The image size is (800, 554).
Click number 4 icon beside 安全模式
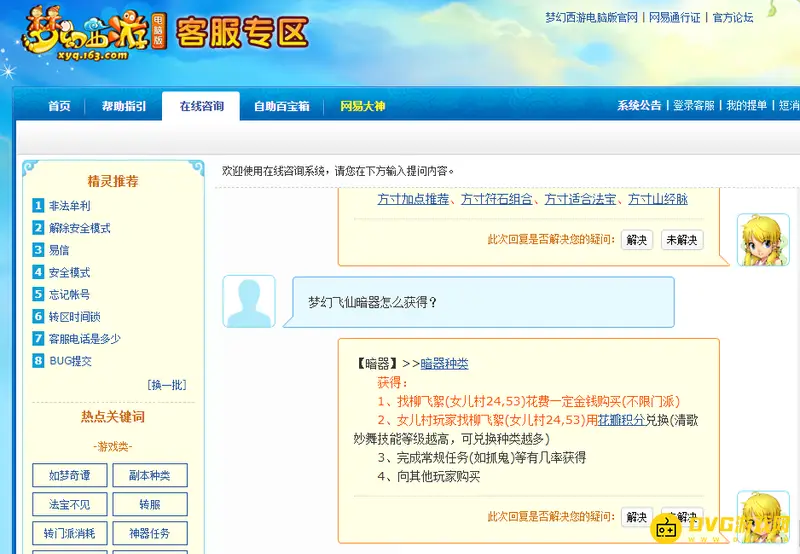38,272
